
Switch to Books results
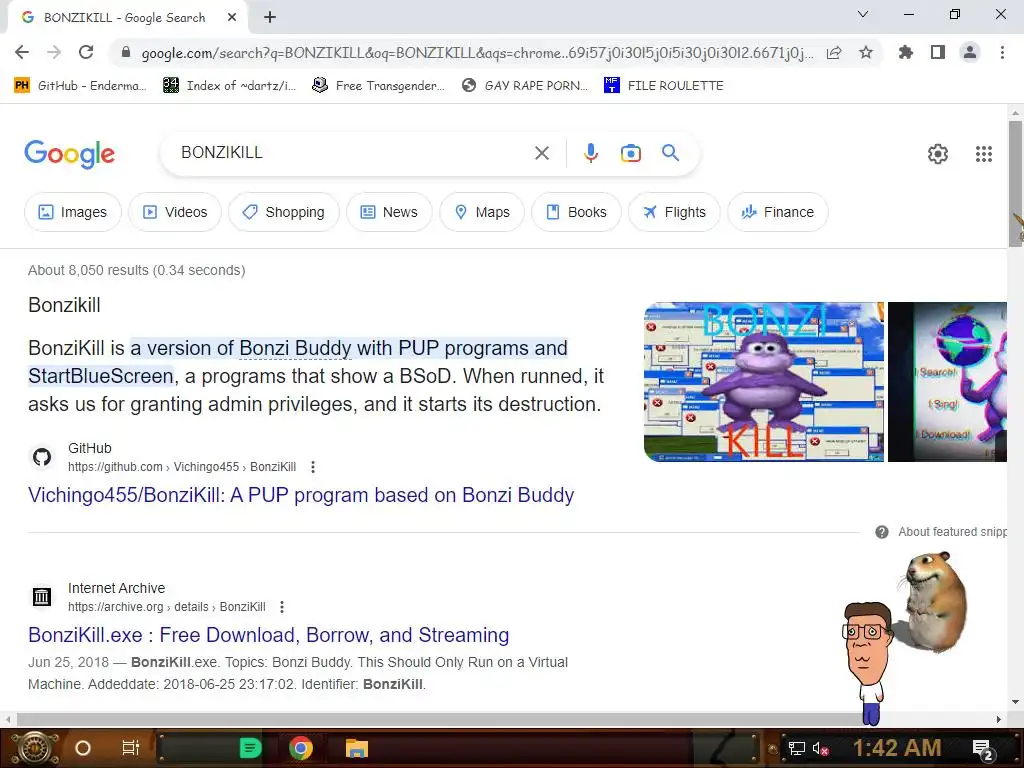(576, 212)
